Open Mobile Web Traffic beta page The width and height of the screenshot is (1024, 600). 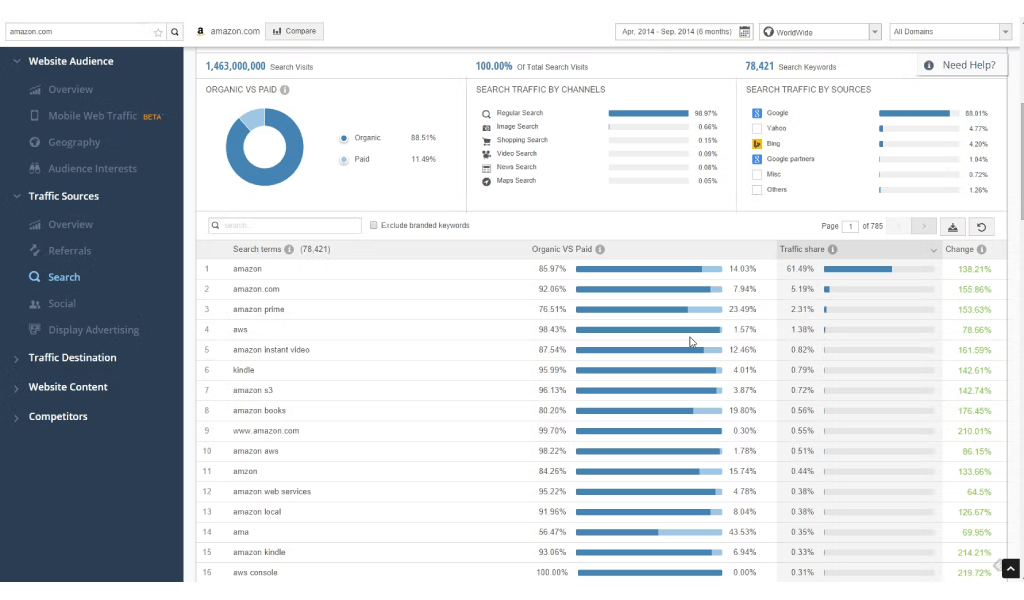pos(92,116)
